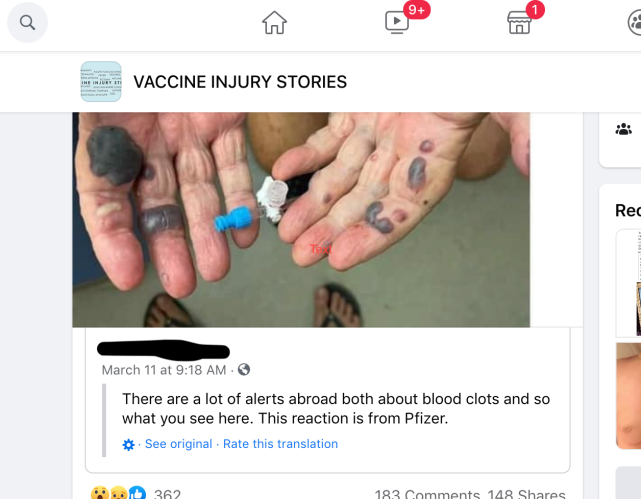Click the blacked-out author name
The height and width of the screenshot is (499, 641).
pos(164,350)
